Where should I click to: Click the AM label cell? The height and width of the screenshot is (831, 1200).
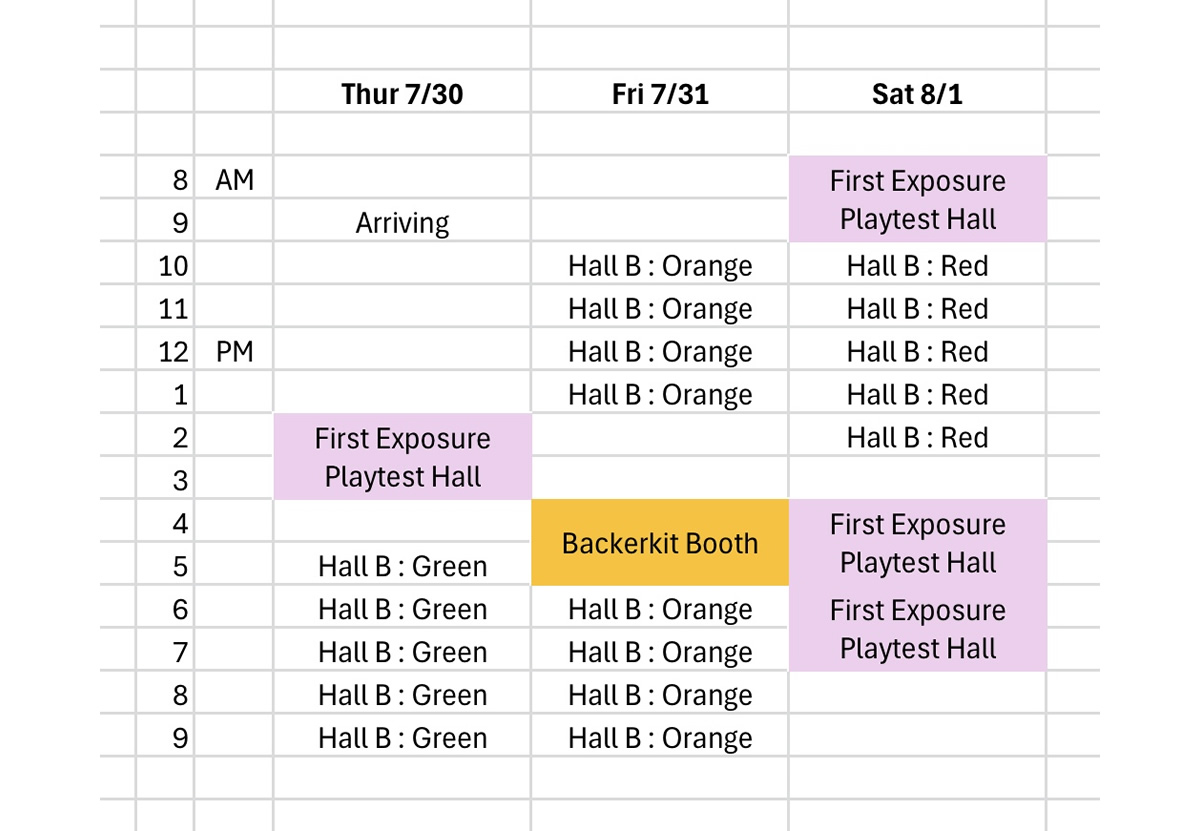[234, 177]
